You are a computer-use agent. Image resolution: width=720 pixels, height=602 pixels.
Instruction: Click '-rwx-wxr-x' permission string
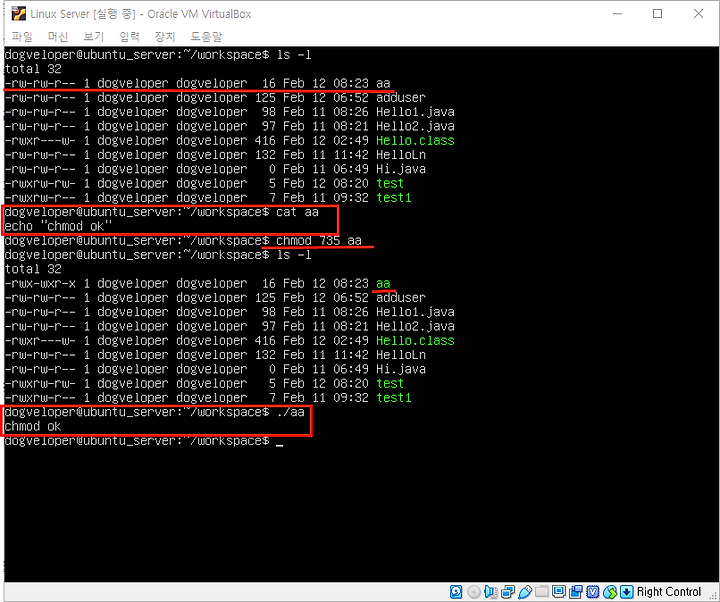[40, 283]
